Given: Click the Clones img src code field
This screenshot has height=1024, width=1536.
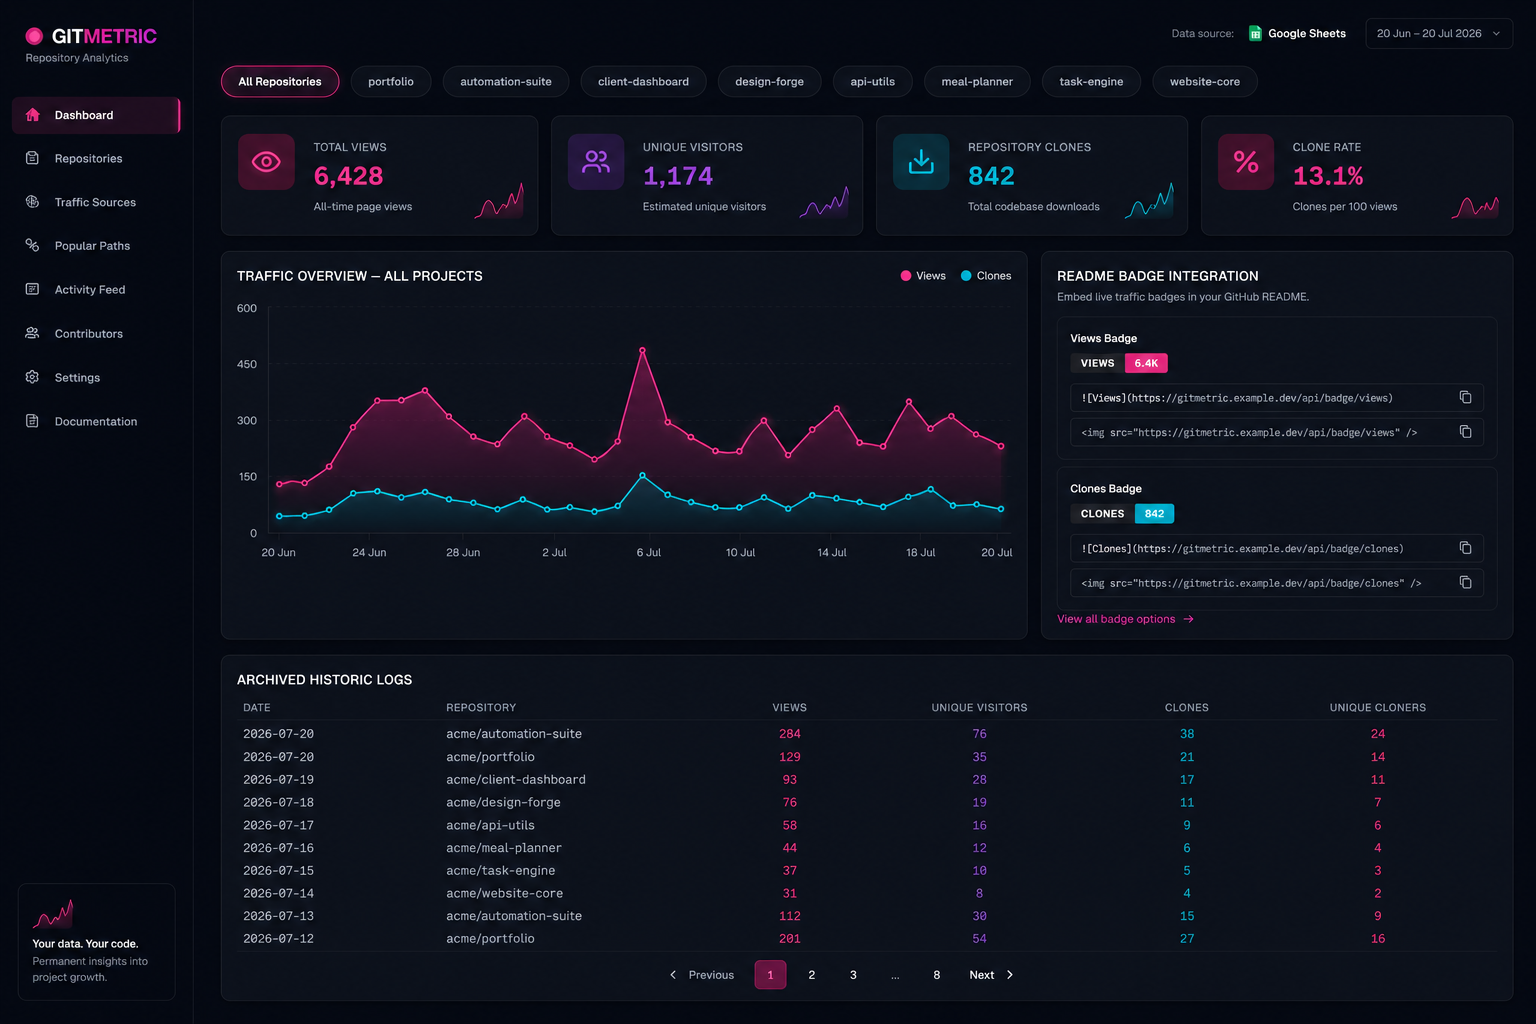Looking at the screenshot, I should pyautogui.click(x=1277, y=583).
